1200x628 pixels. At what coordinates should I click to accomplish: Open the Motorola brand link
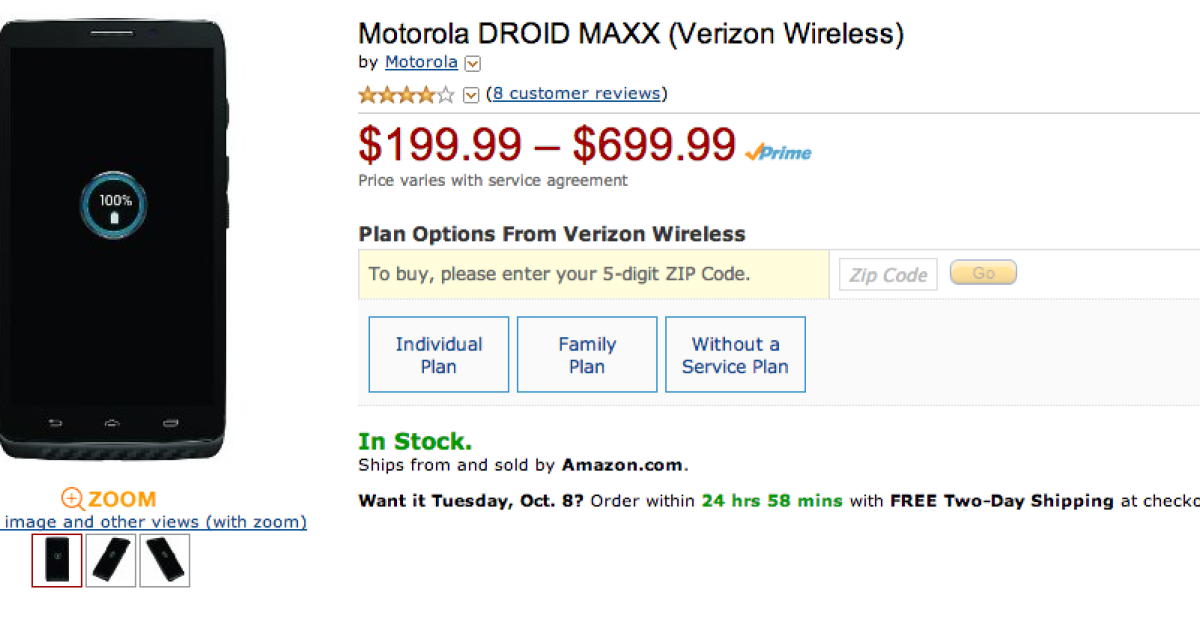coord(421,62)
